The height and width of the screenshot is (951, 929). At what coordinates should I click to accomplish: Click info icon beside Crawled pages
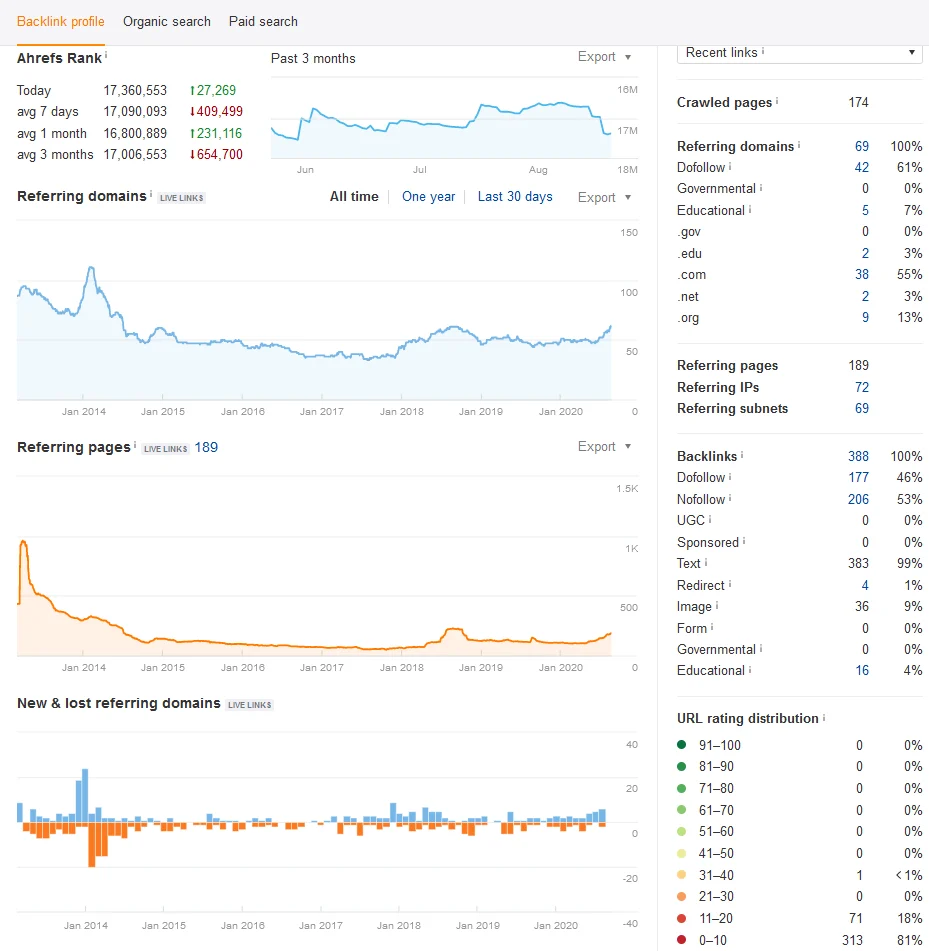[777, 101]
